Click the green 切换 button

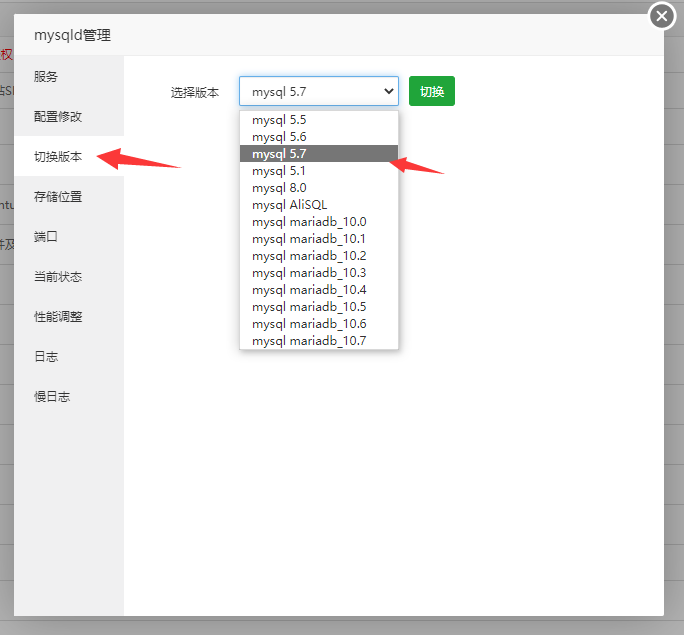pyautogui.click(x=432, y=91)
